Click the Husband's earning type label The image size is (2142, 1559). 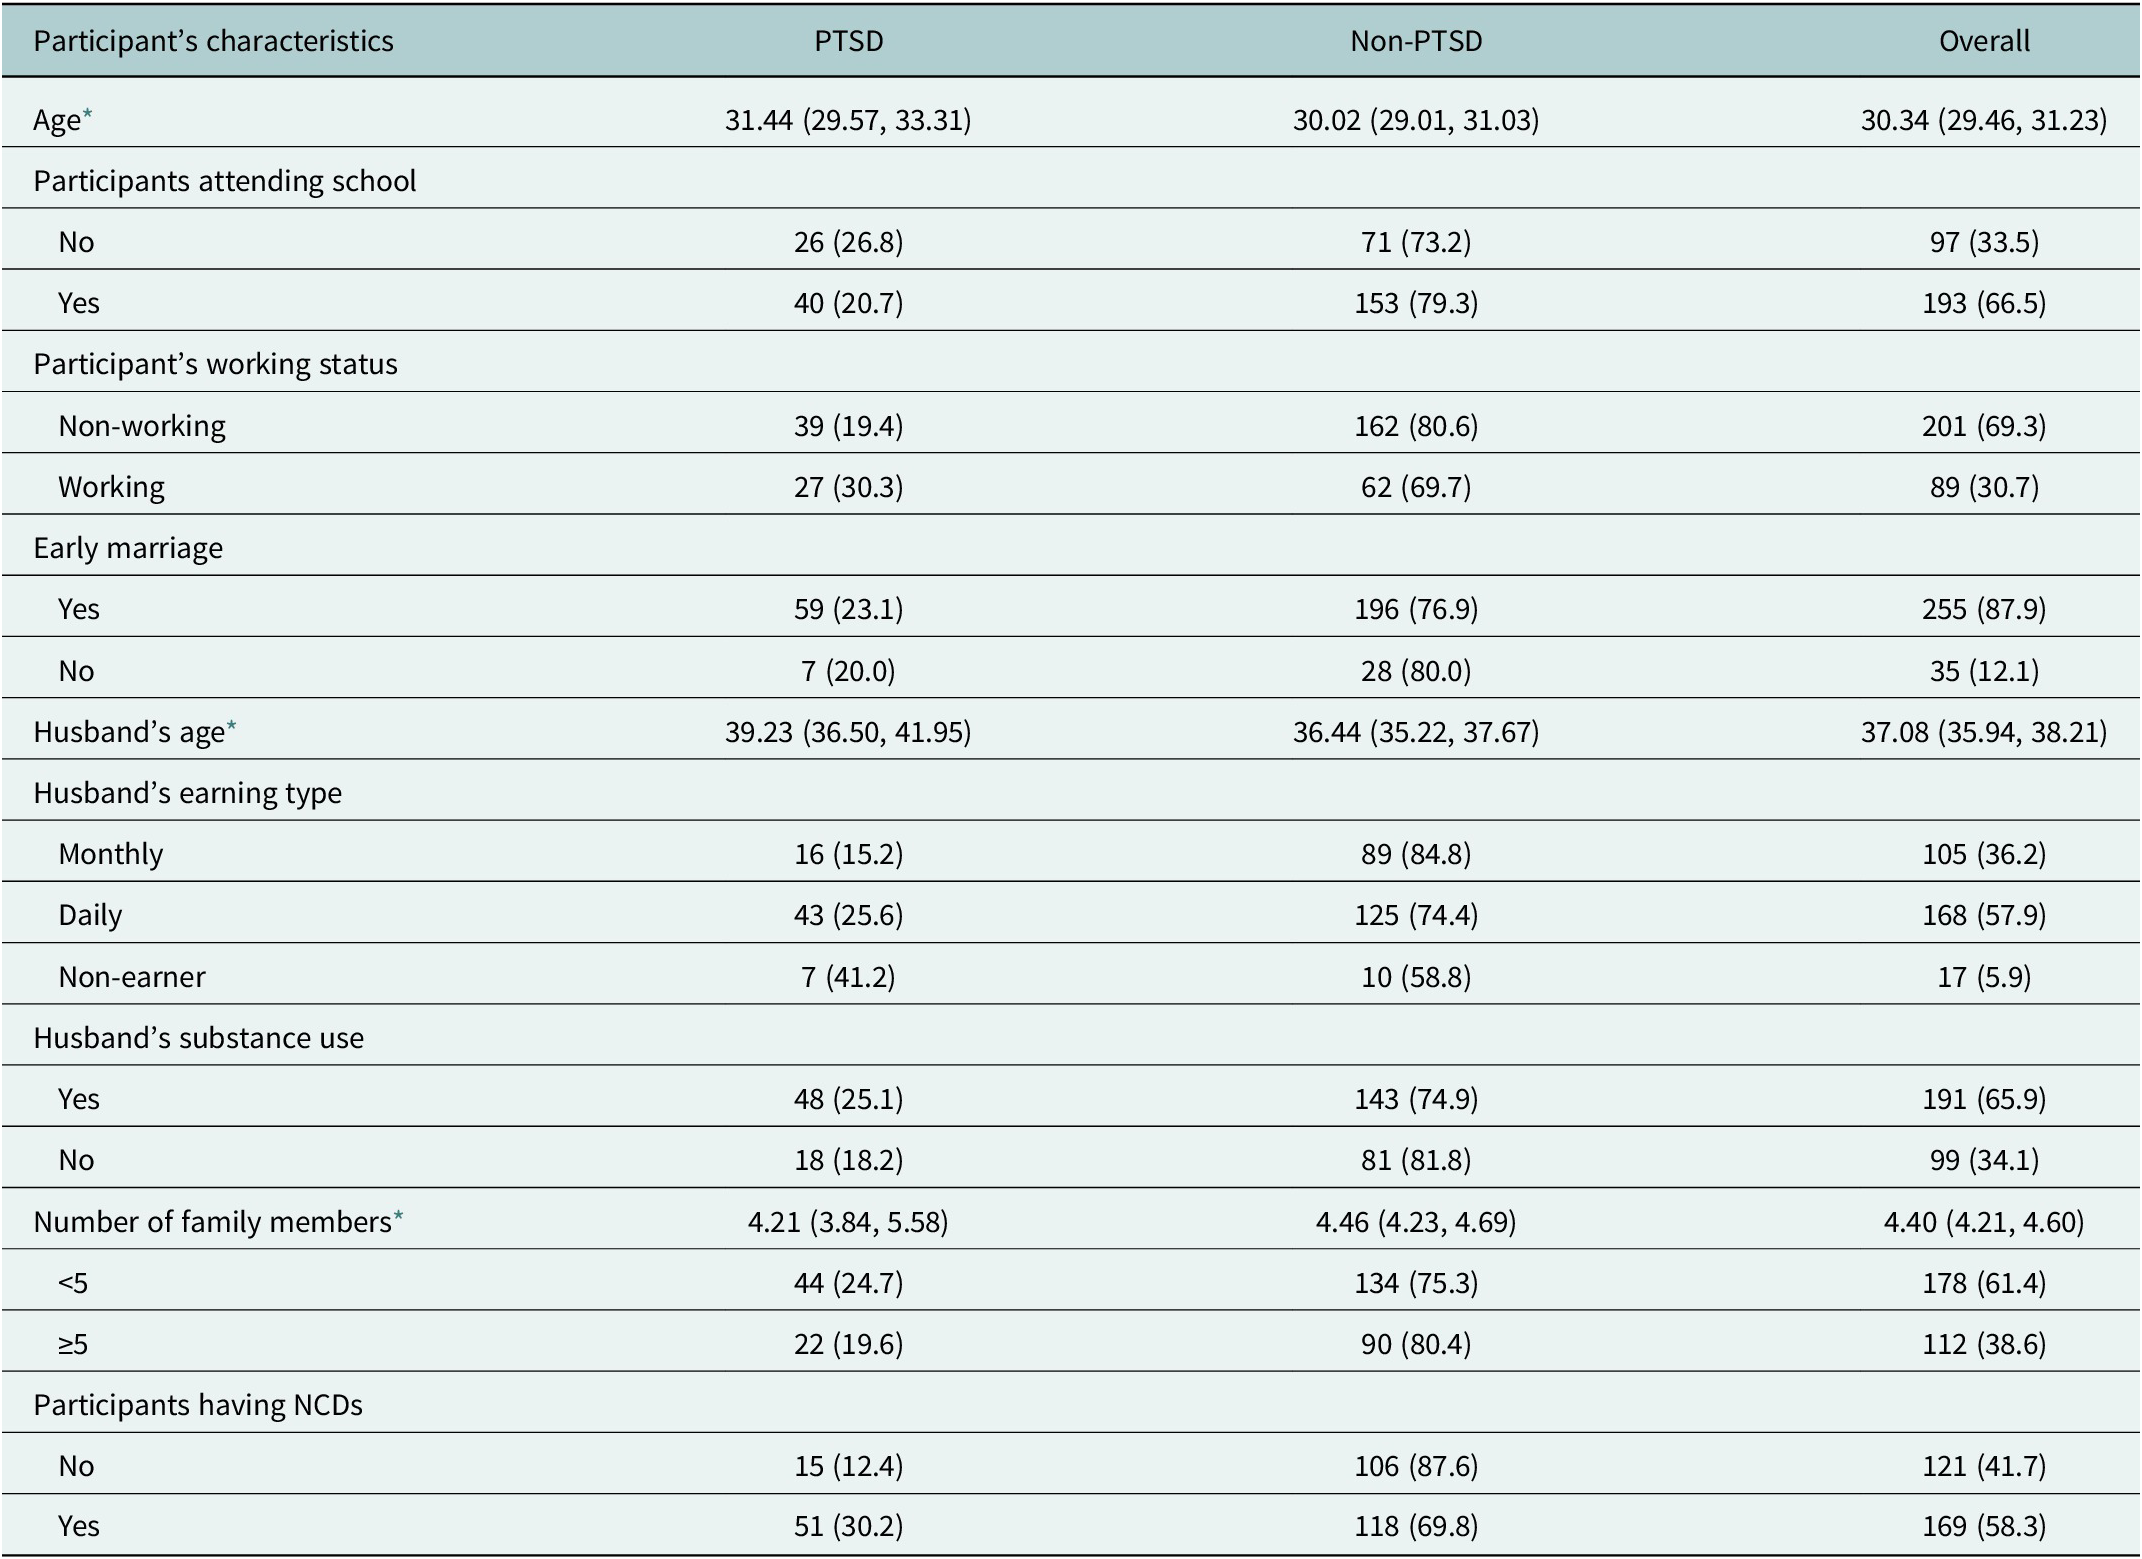[x=187, y=793]
